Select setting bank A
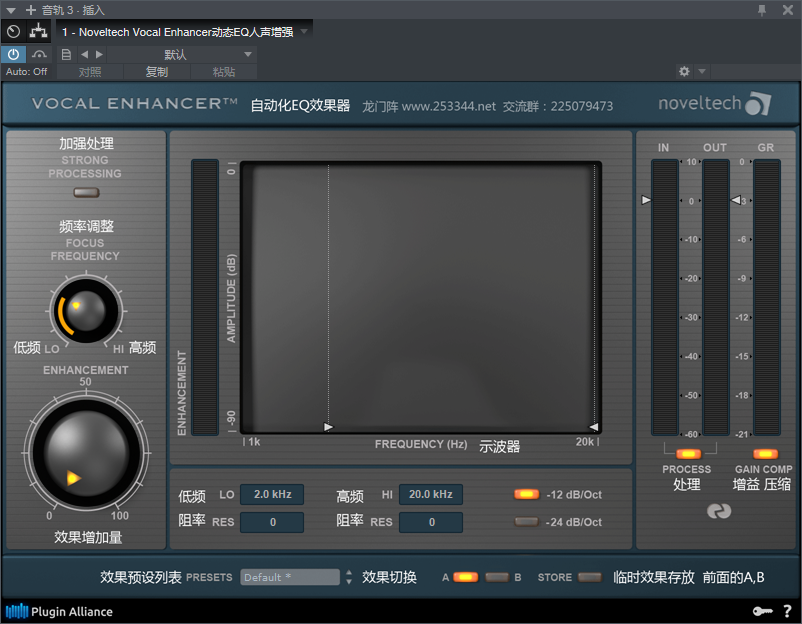 pyautogui.click(x=465, y=577)
